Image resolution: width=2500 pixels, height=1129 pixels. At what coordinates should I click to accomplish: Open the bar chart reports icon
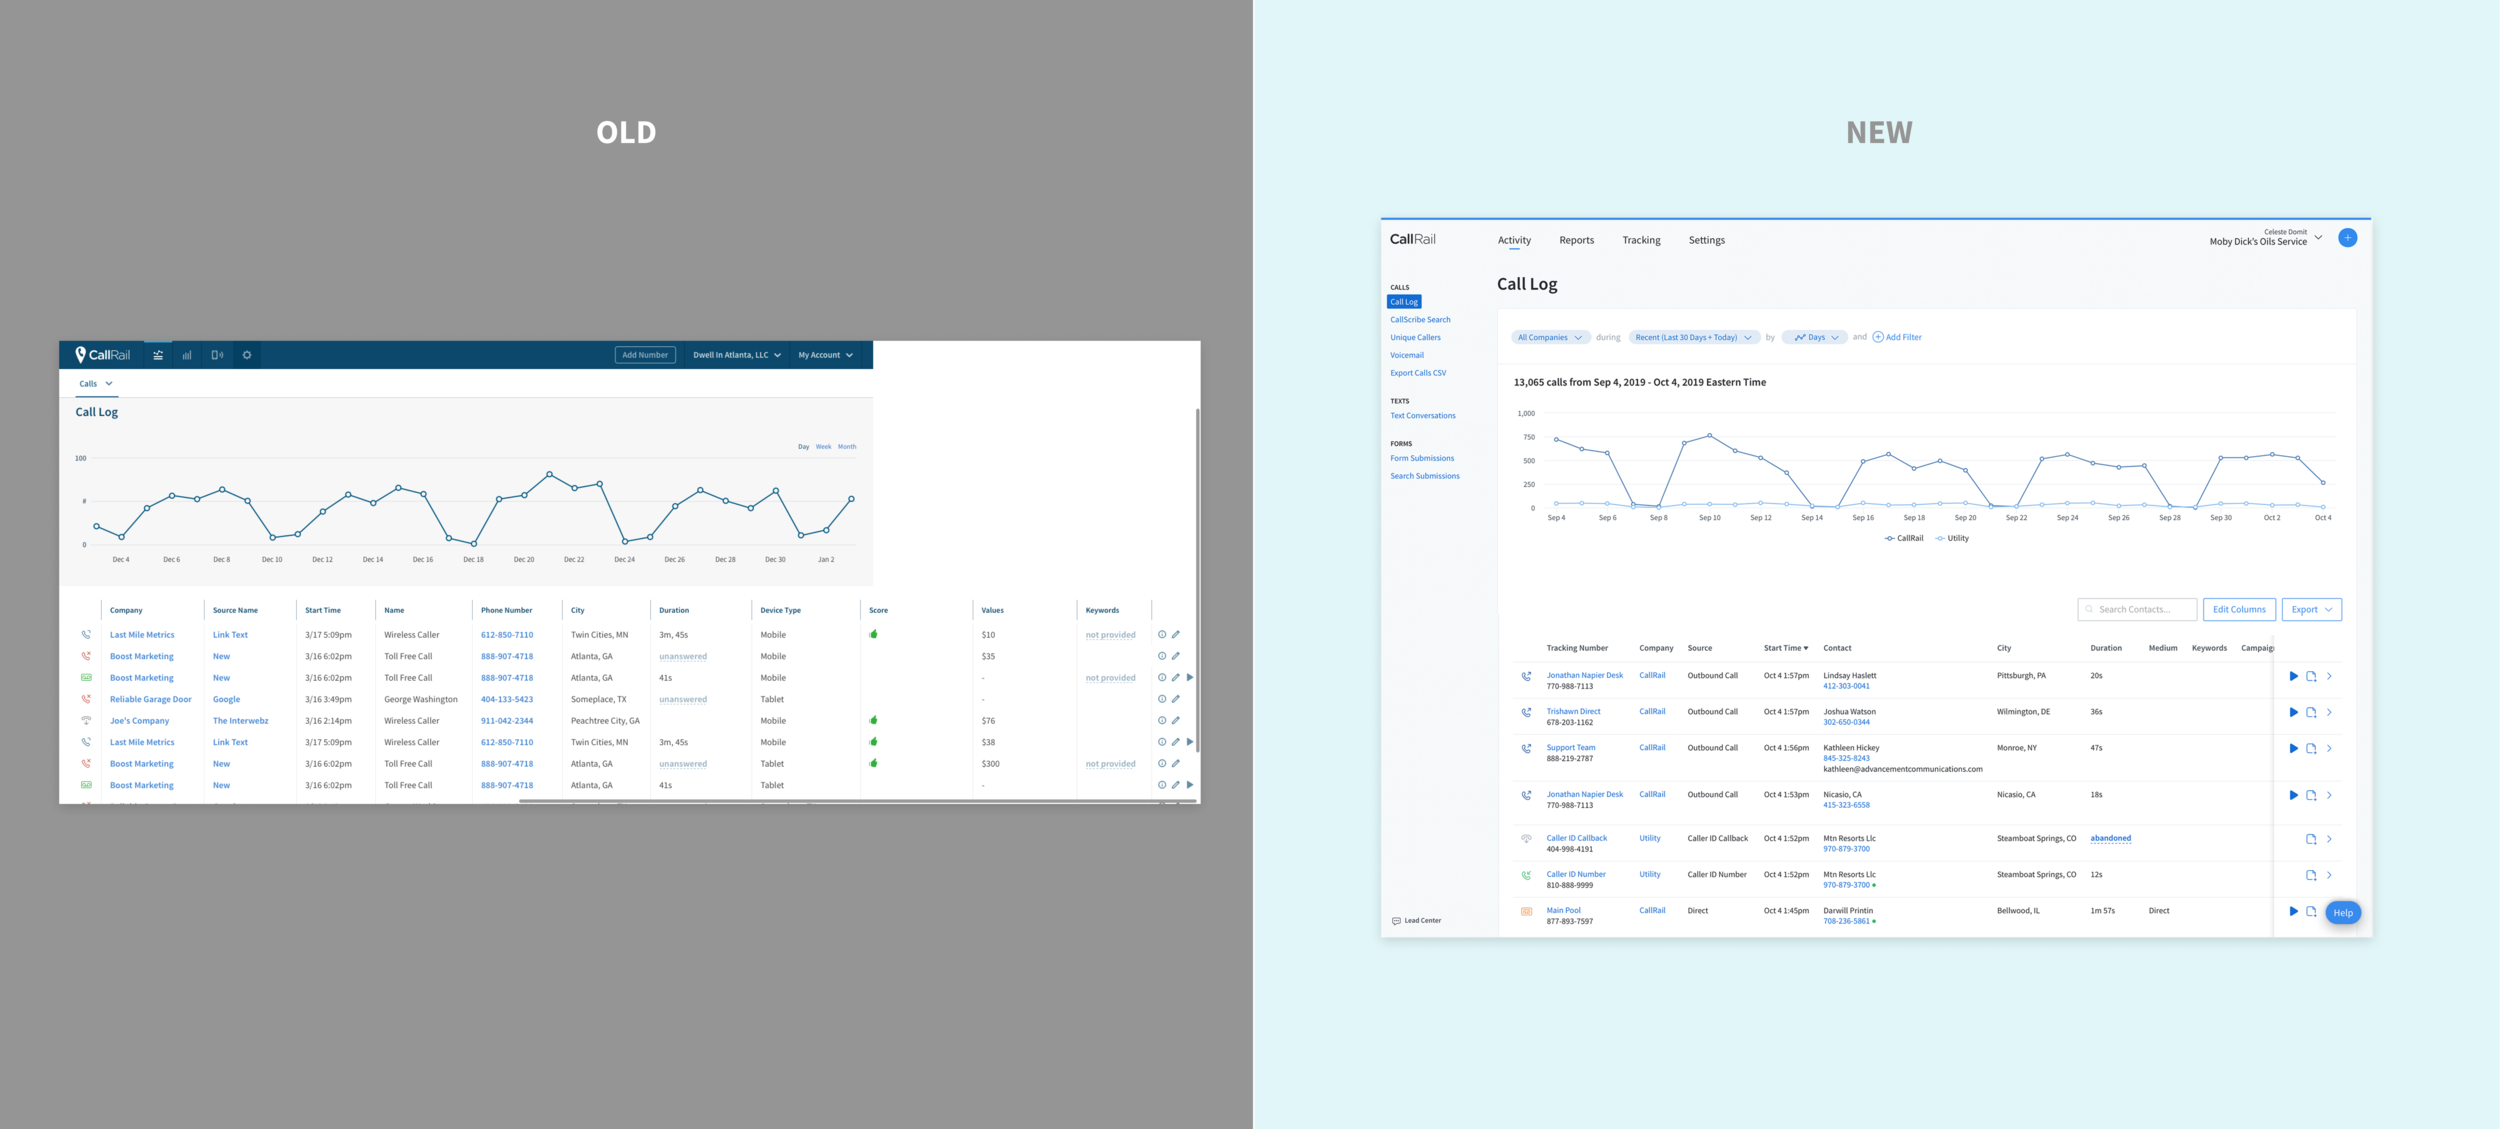pos(187,355)
